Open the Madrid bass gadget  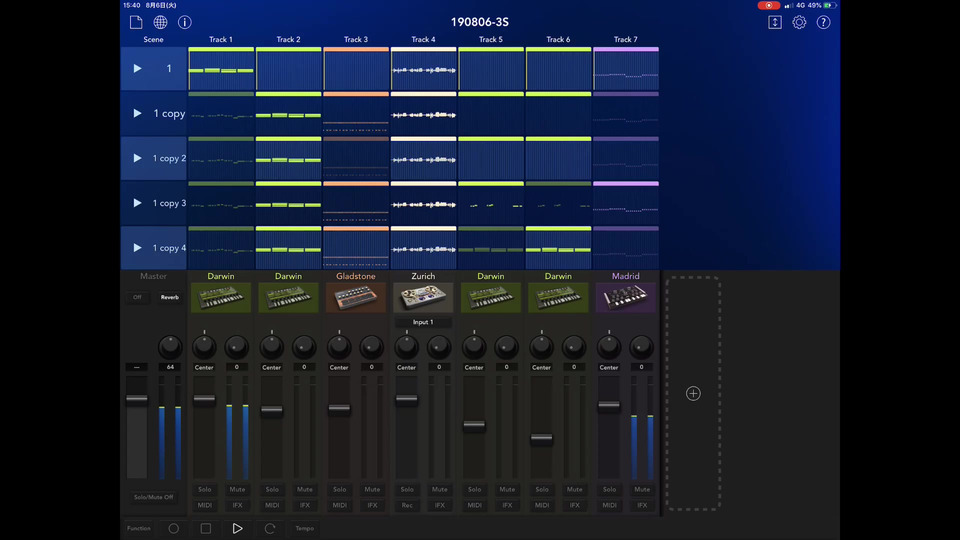625,297
